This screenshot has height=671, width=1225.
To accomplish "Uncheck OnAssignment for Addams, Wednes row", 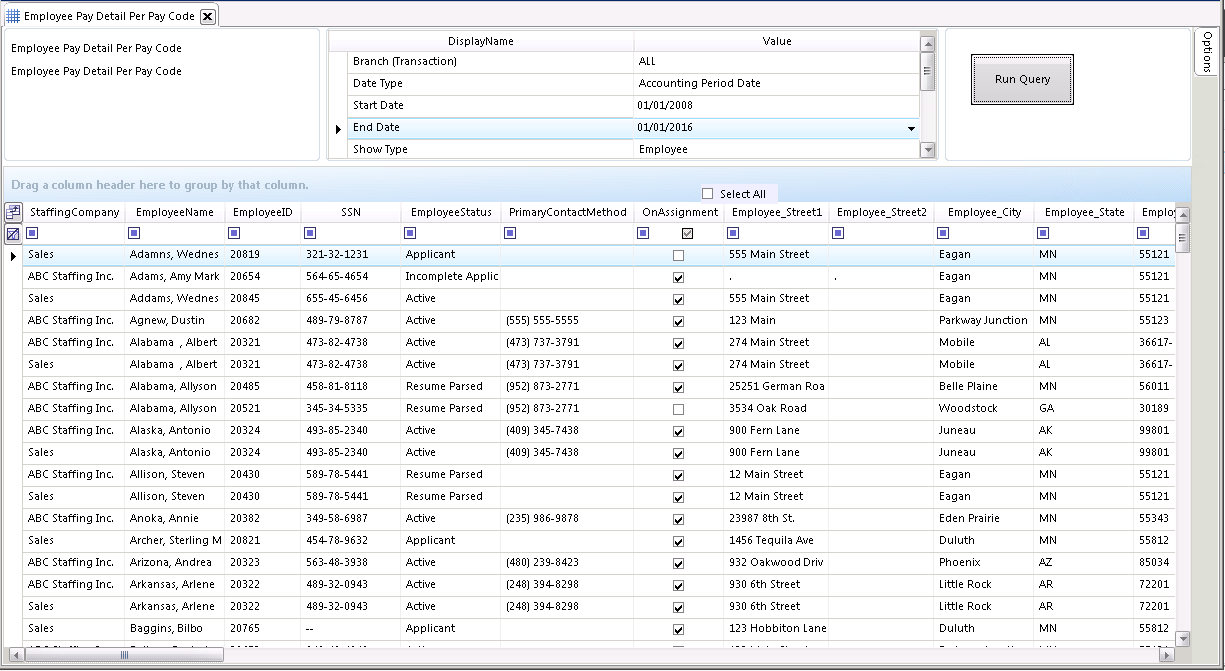I will (x=679, y=300).
